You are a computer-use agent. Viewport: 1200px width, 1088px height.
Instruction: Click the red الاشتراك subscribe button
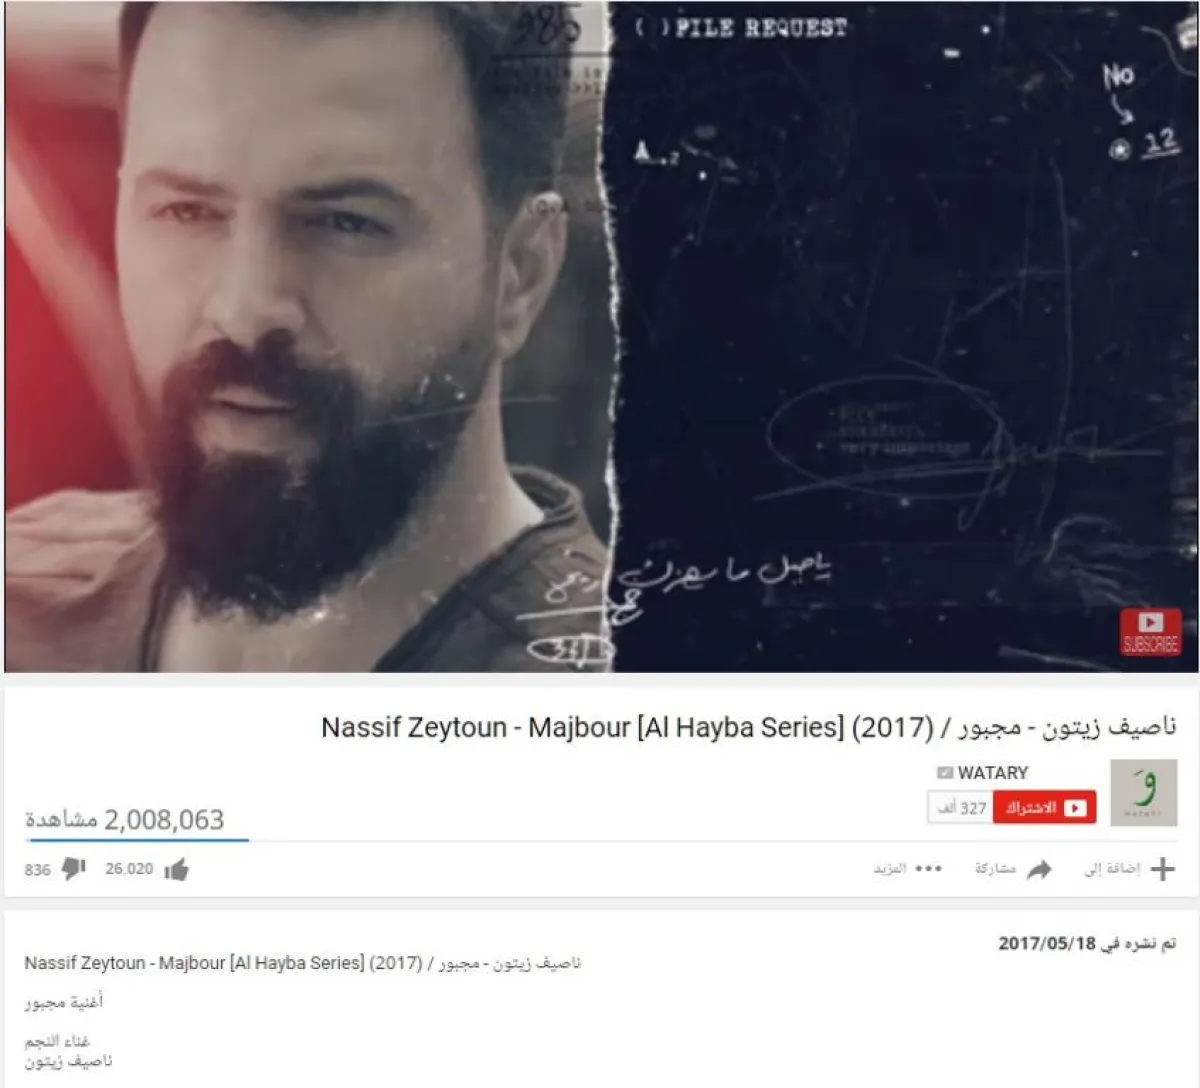(x=1044, y=808)
